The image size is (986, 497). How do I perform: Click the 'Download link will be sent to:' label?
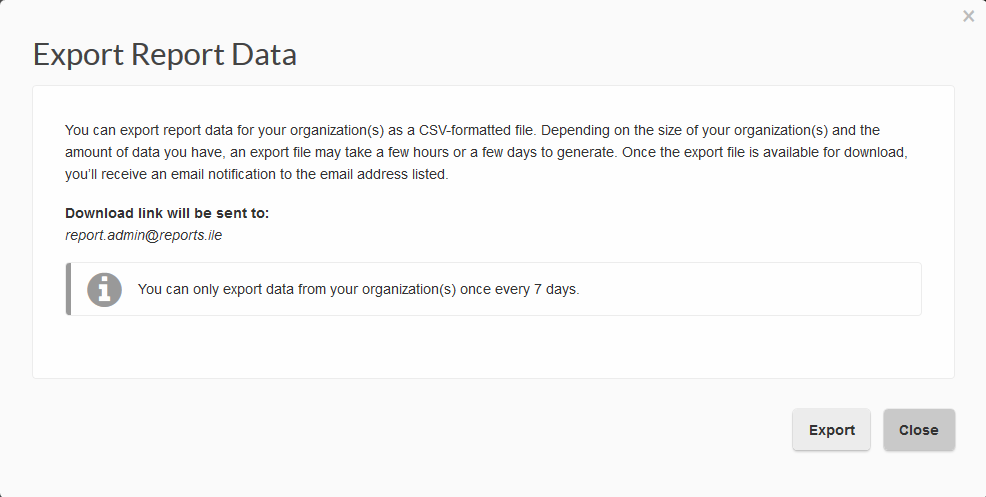[167, 213]
